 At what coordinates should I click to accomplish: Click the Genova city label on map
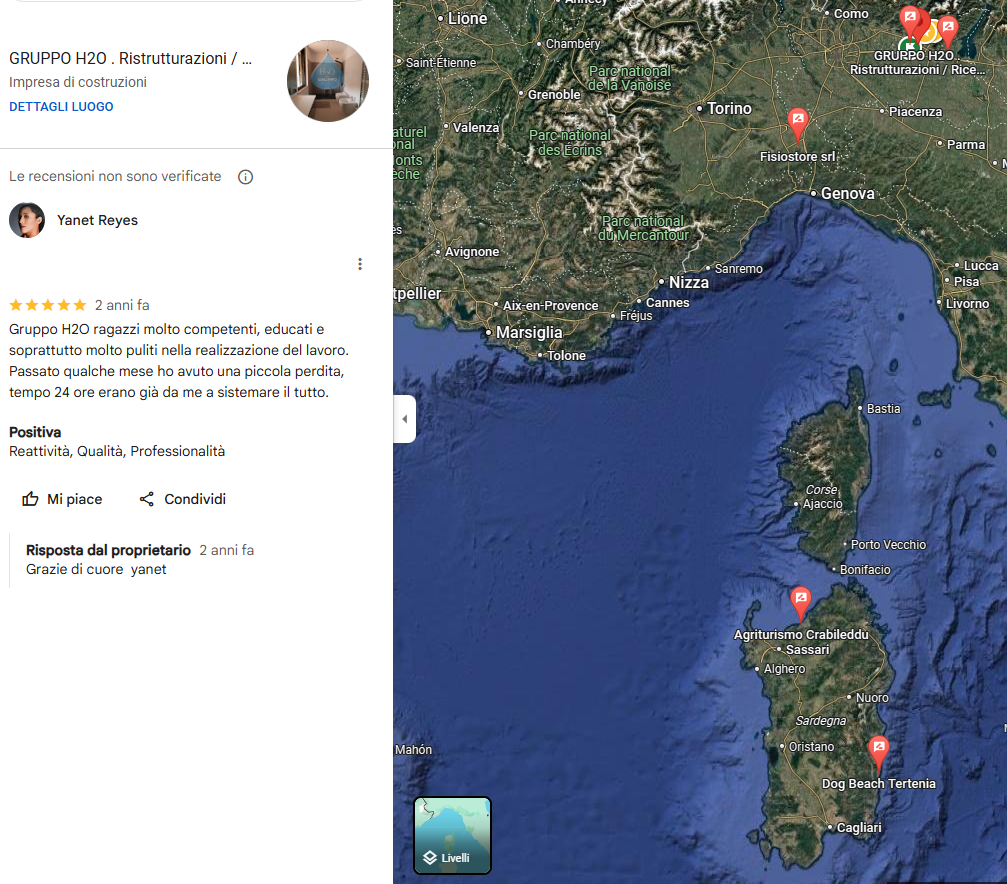click(x=847, y=193)
